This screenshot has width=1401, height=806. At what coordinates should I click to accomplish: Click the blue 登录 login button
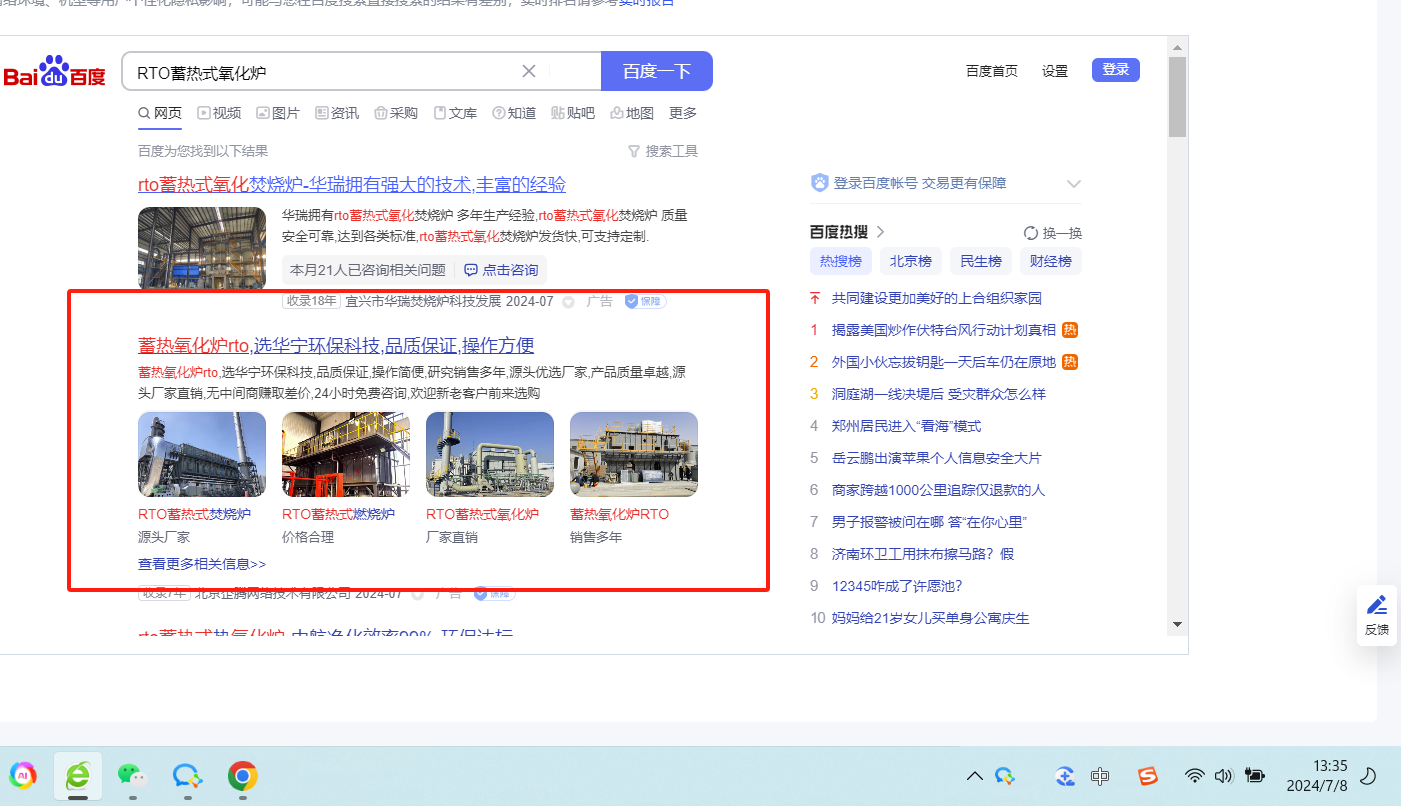tap(1115, 70)
